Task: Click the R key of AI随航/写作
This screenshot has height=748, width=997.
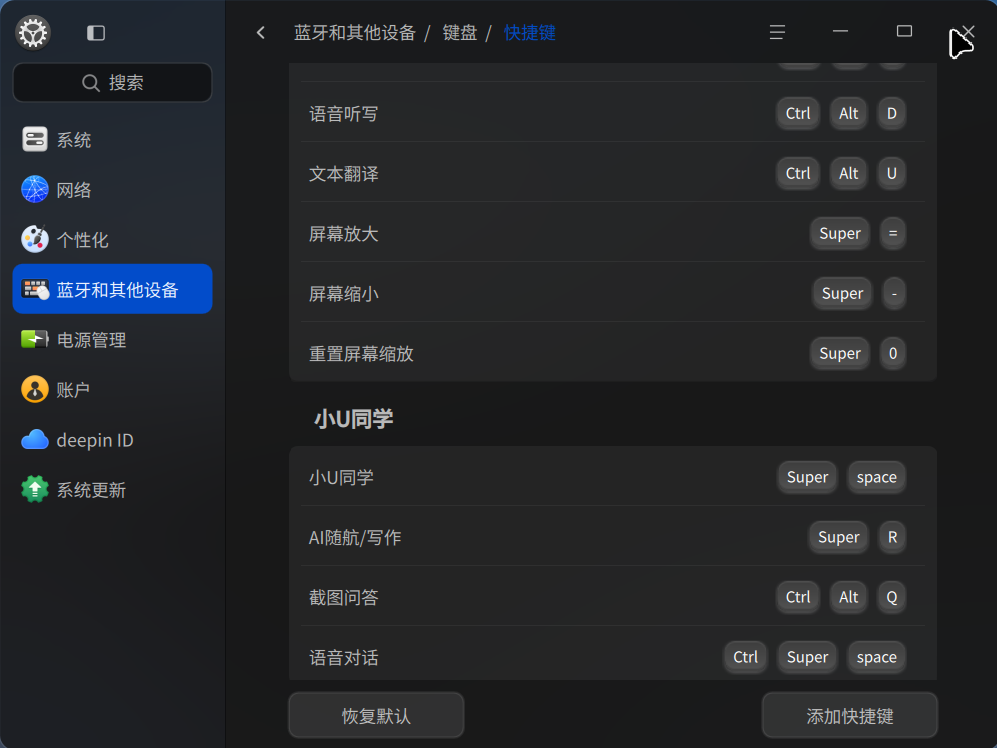Action: 893,537
